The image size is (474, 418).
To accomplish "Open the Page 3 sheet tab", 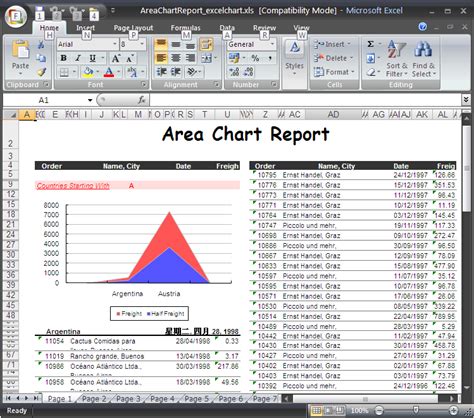I will pyautogui.click(x=128, y=399).
